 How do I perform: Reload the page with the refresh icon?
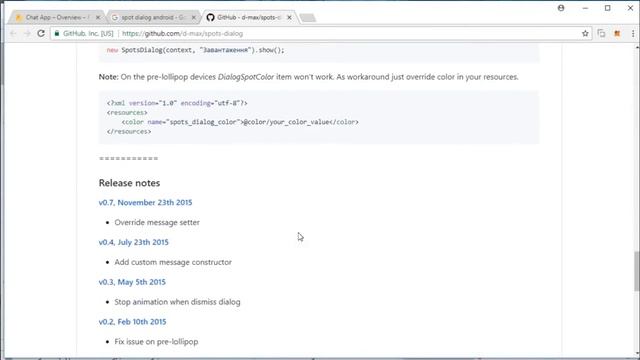coord(41,33)
